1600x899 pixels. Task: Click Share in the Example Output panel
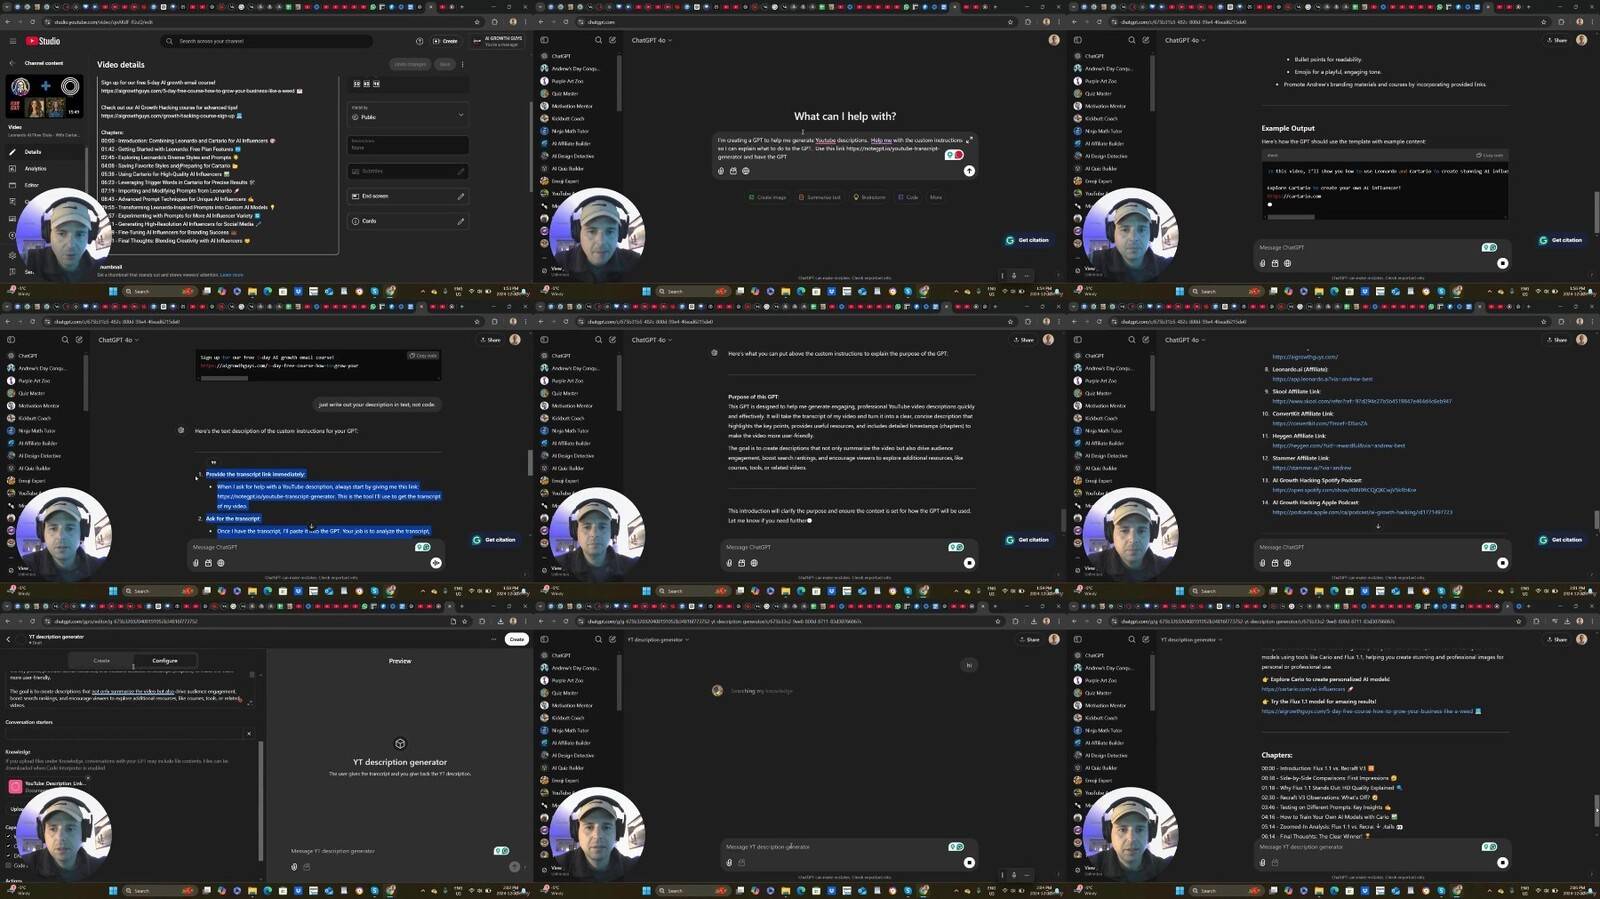click(x=1557, y=40)
